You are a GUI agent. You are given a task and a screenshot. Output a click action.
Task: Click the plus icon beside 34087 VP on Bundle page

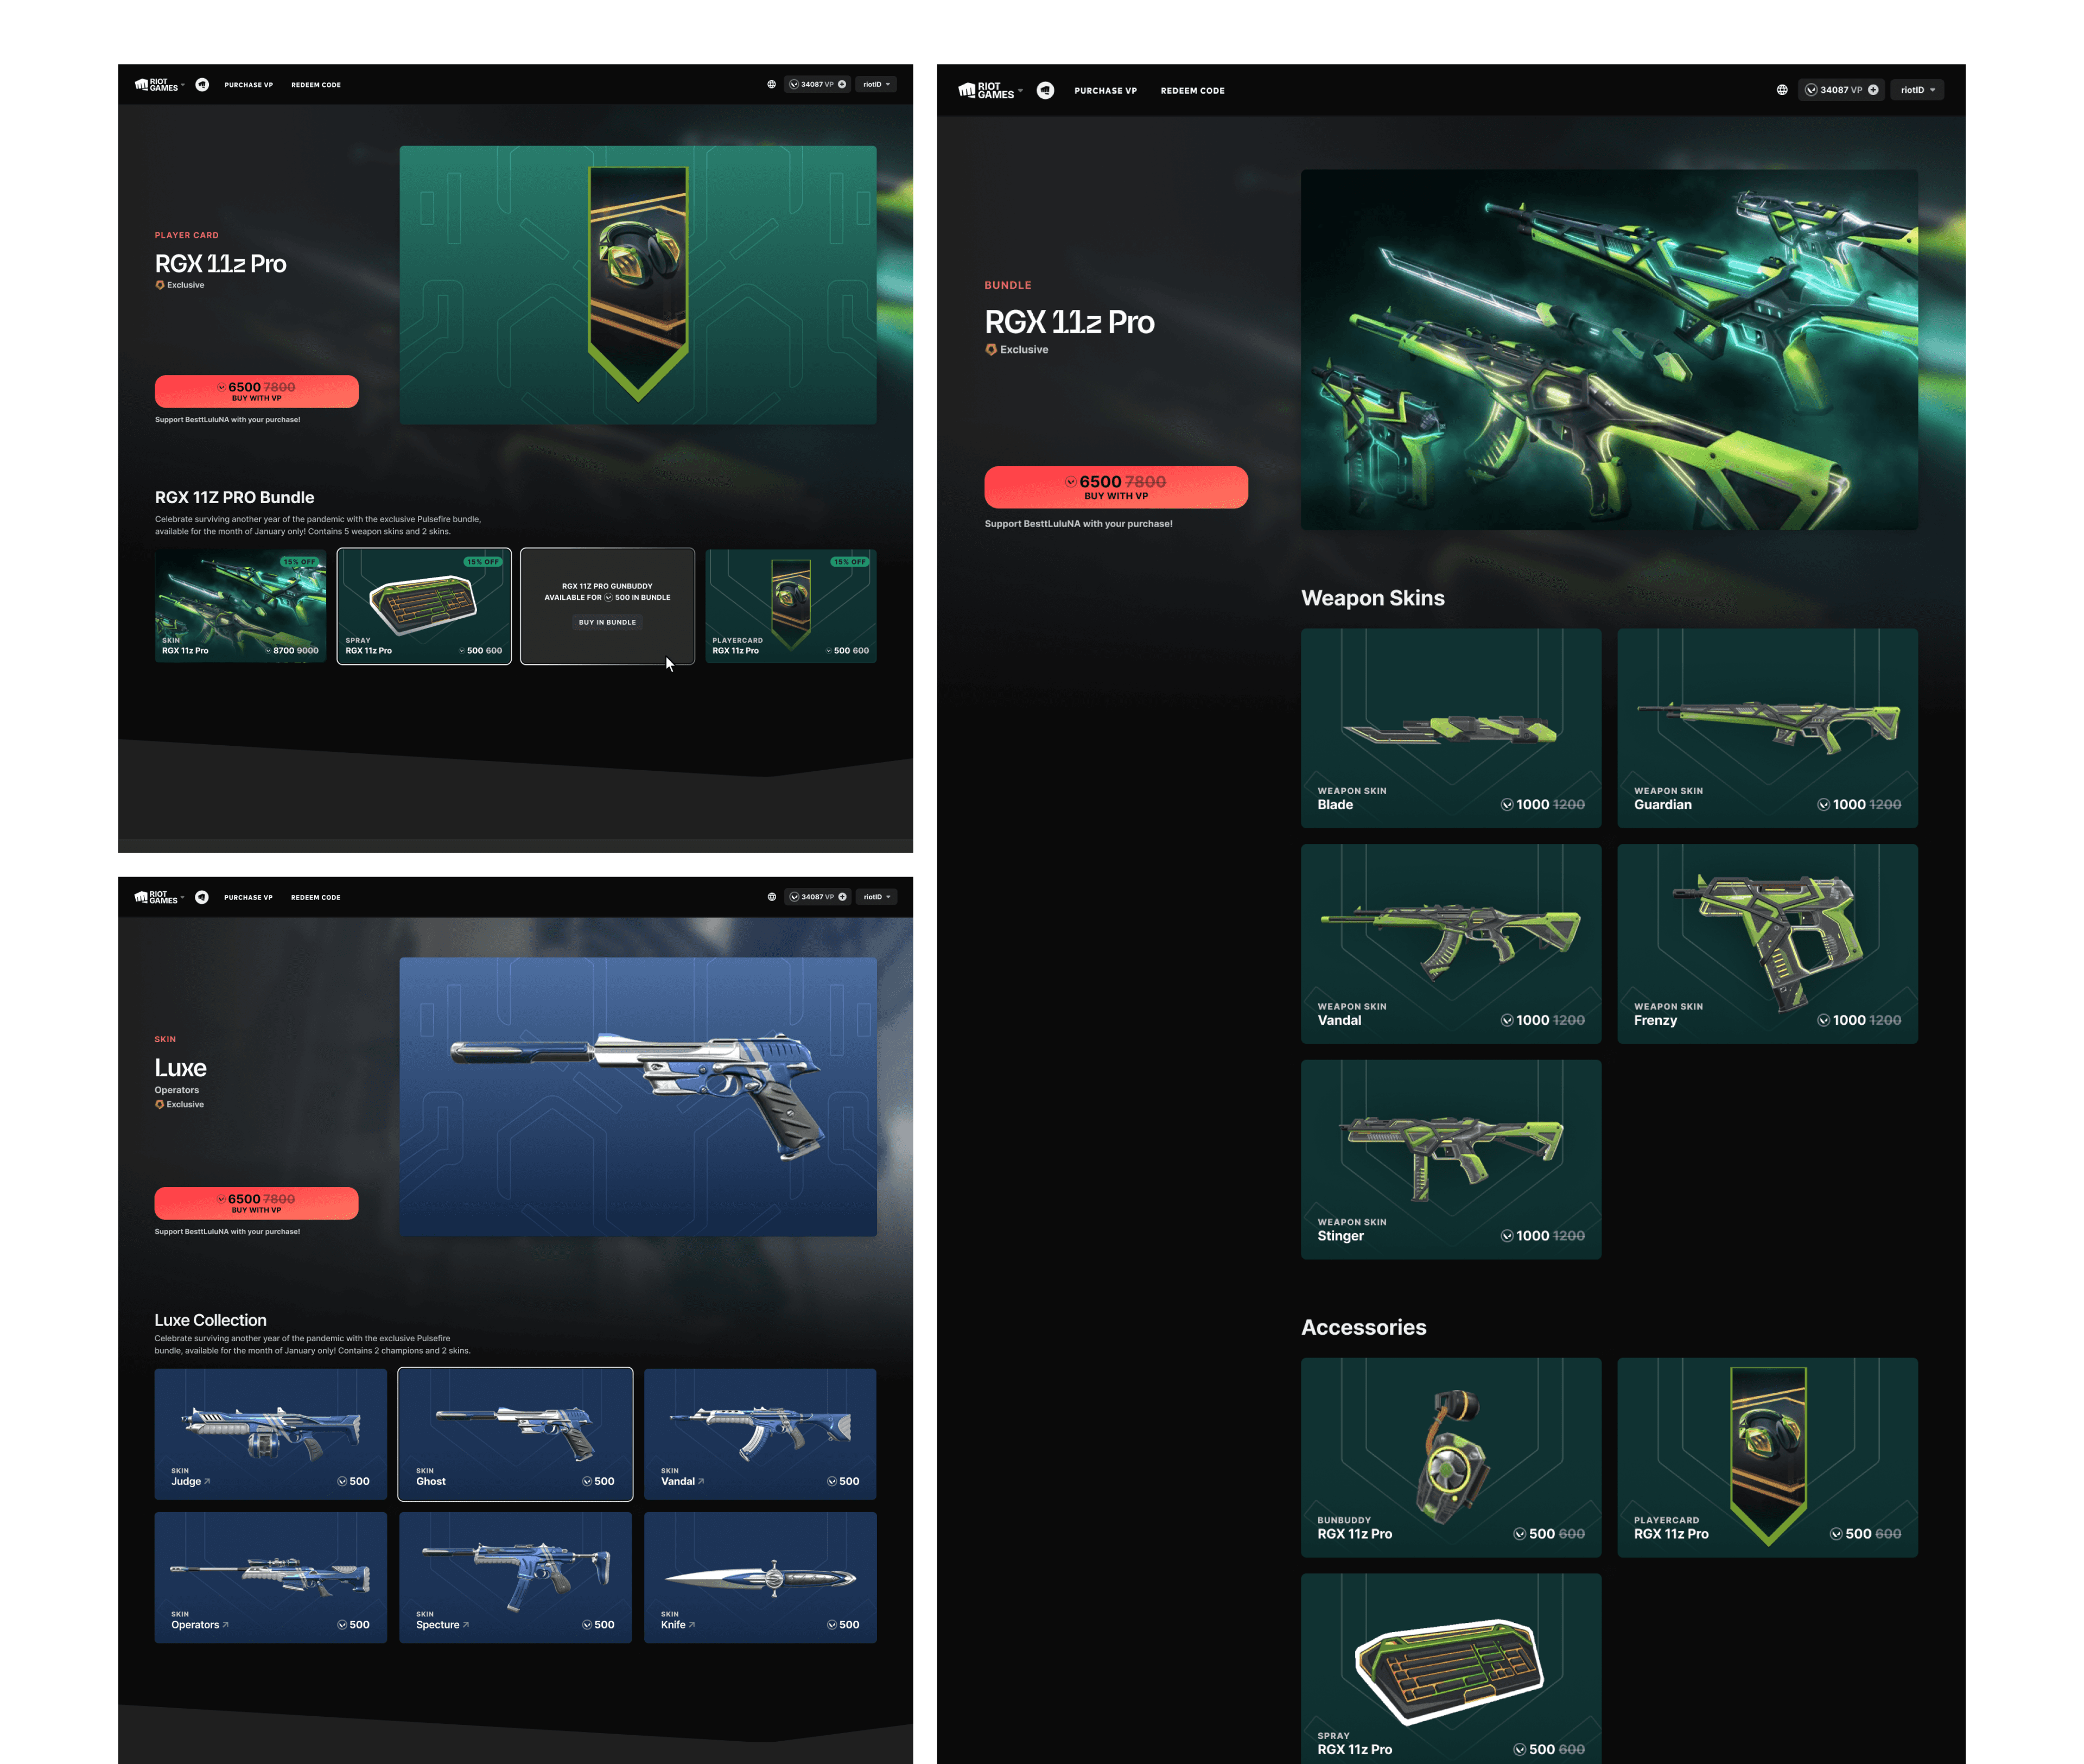1873,90
